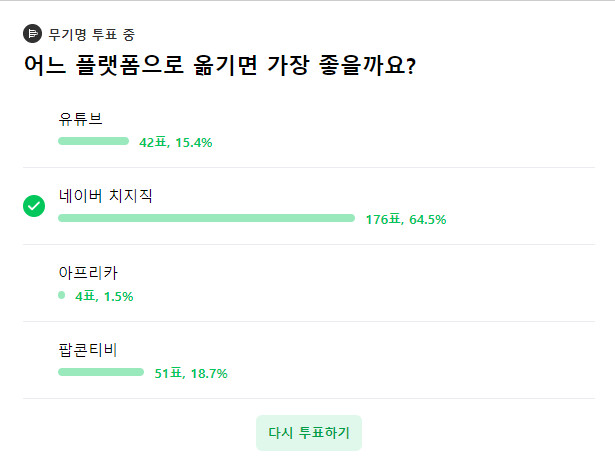Click the 176표, 64.5% result text
The image size is (615, 471).
(x=406, y=219)
